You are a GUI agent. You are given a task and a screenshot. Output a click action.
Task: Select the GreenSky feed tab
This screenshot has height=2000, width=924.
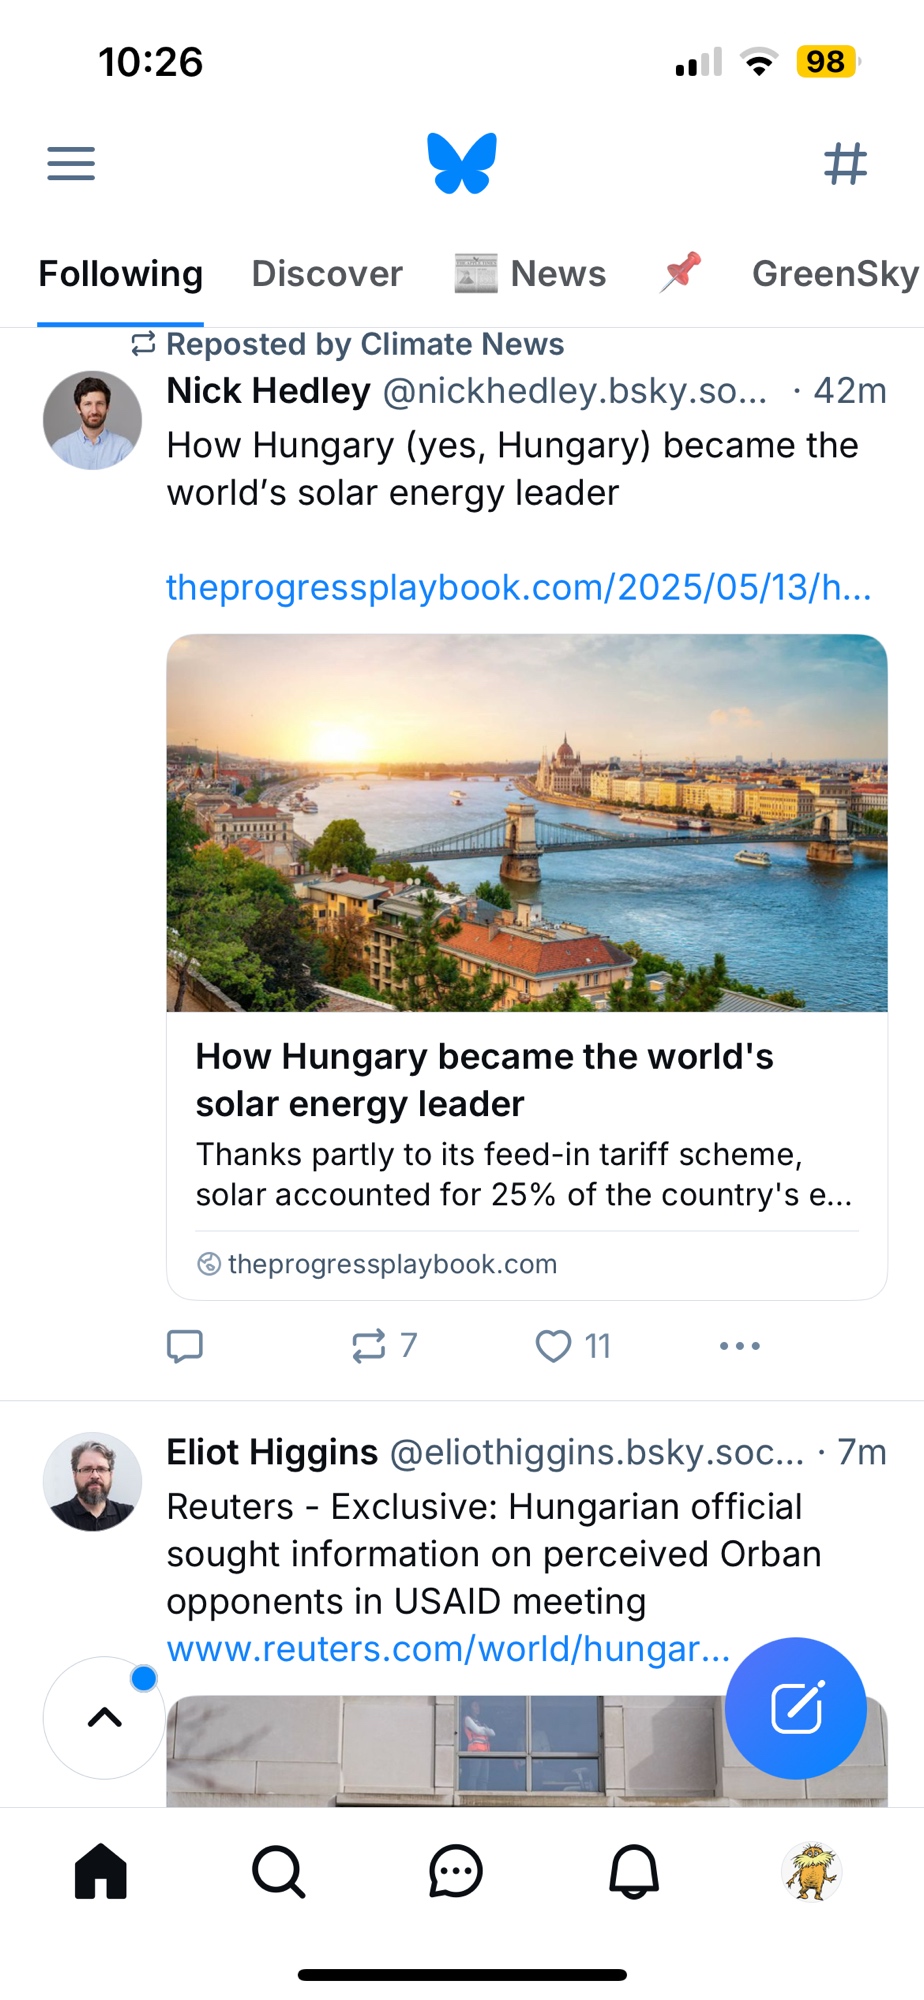pyautogui.click(x=834, y=274)
